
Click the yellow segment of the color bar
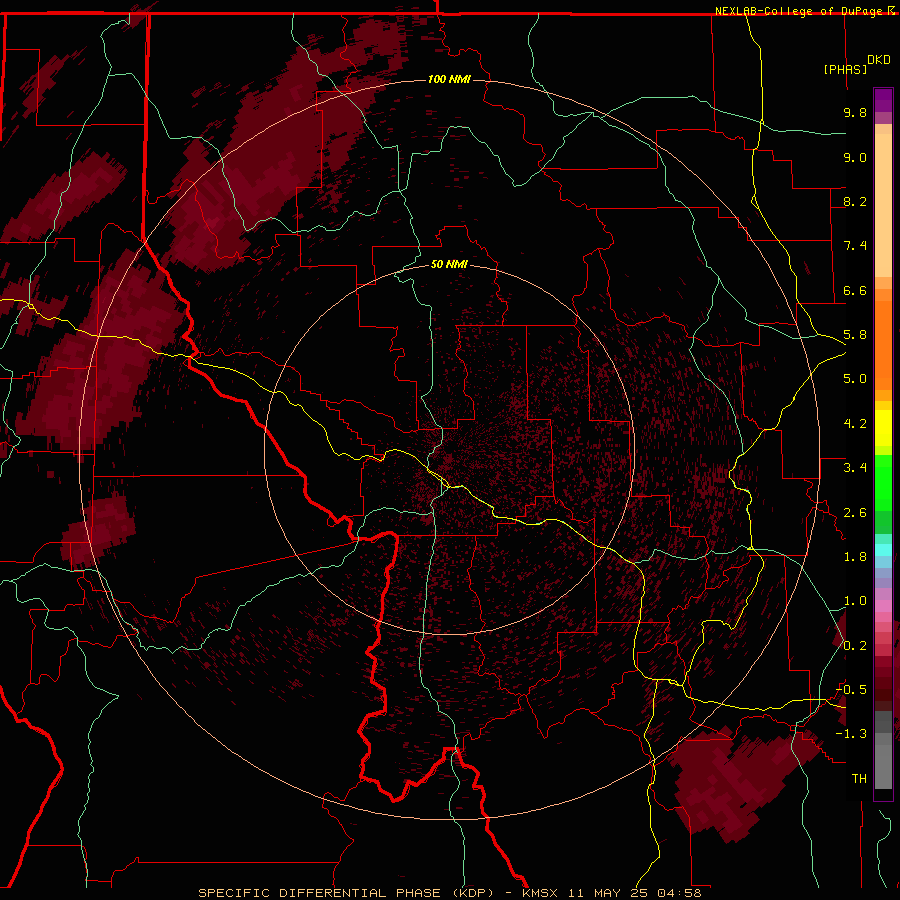[x=883, y=428]
